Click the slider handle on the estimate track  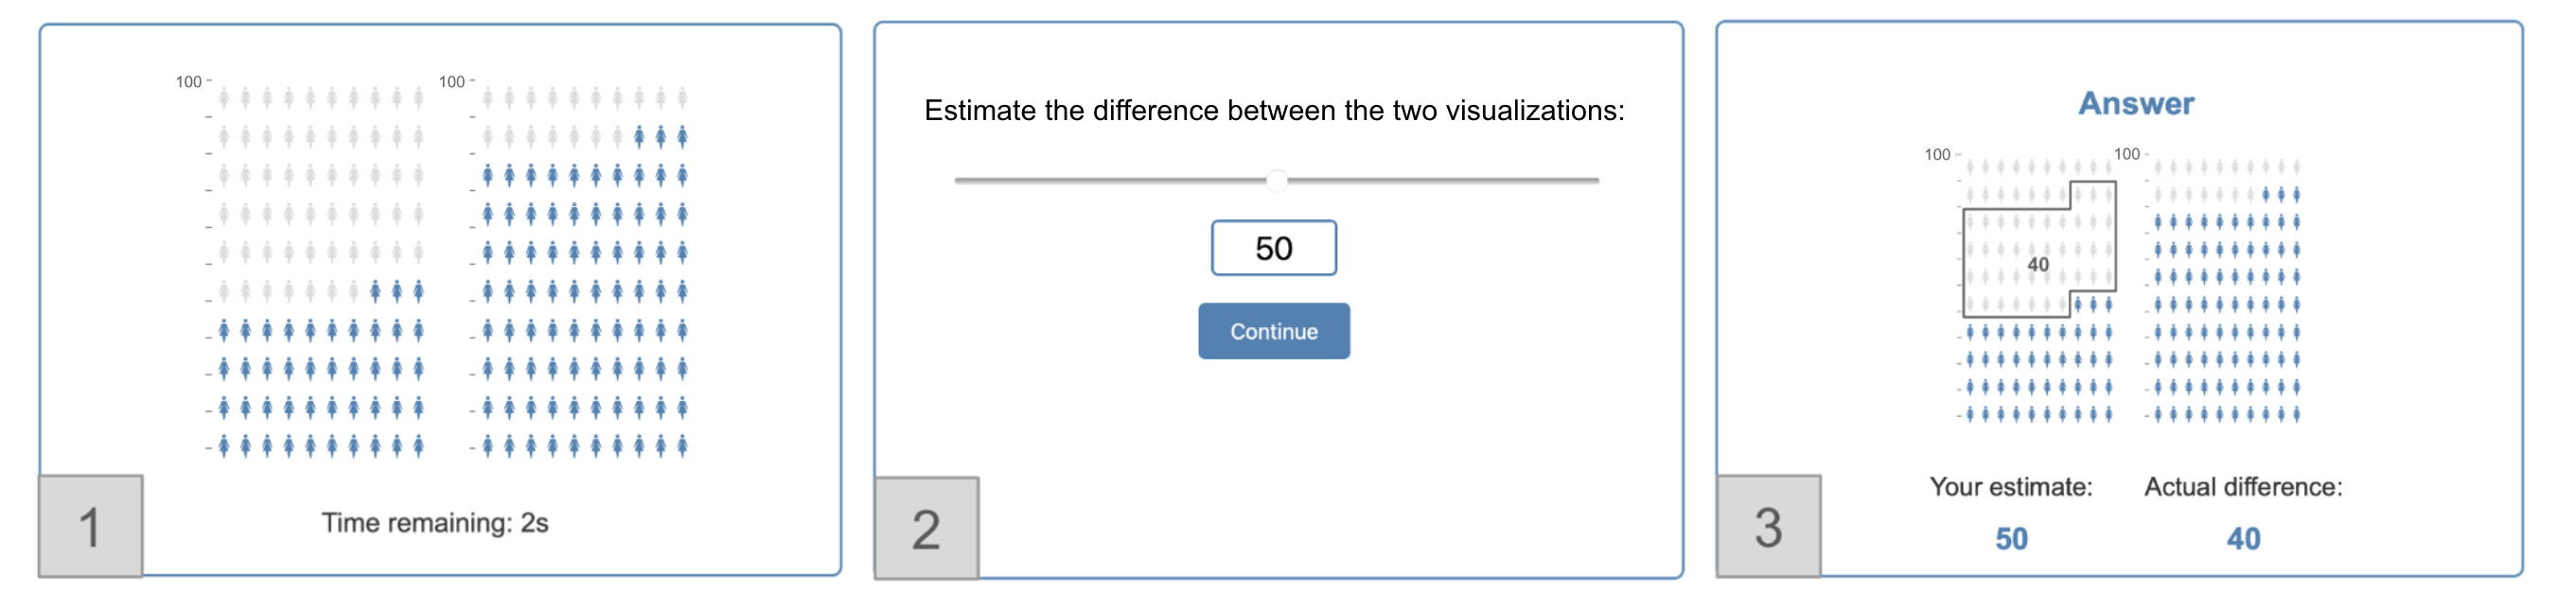pos(1276,180)
